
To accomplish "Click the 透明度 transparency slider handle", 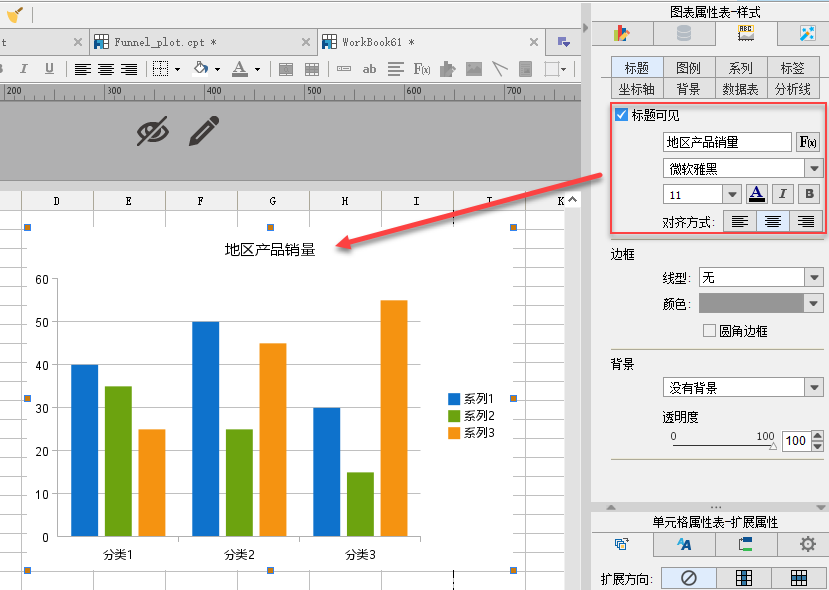I will point(772,447).
